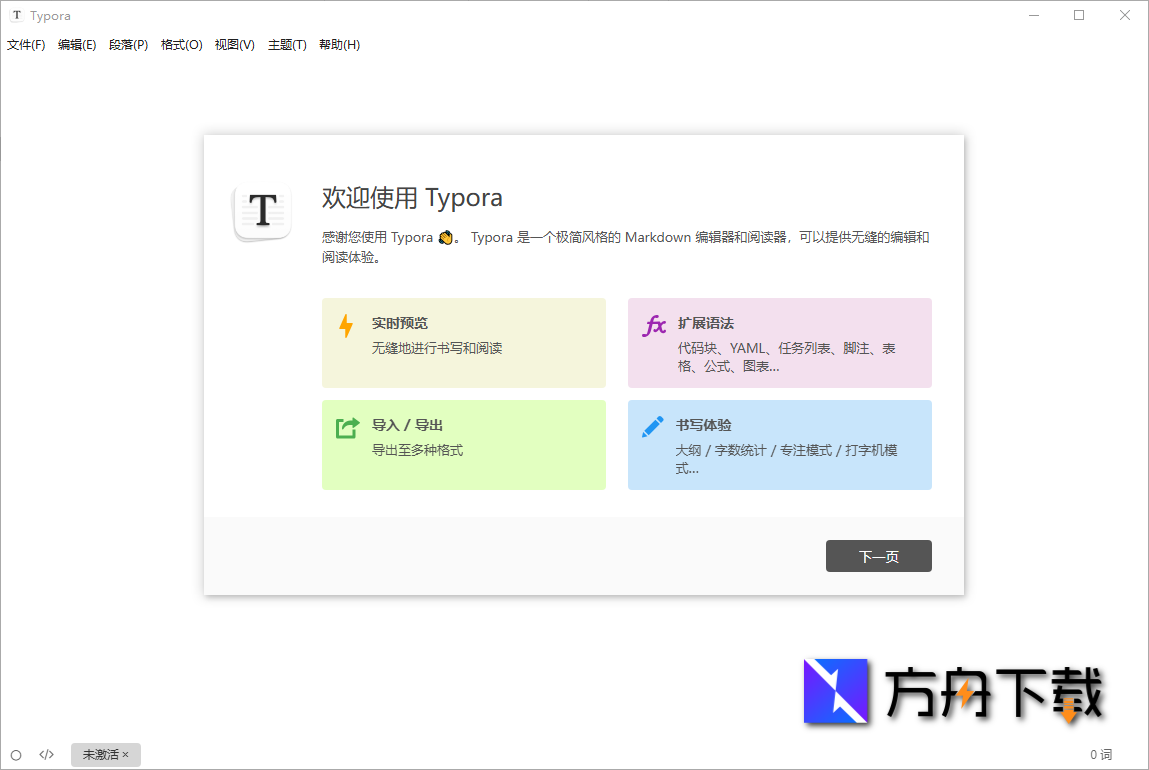1149x770 pixels.
Task: Click the pencil icon for 书写体验
Action: click(654, 425)
